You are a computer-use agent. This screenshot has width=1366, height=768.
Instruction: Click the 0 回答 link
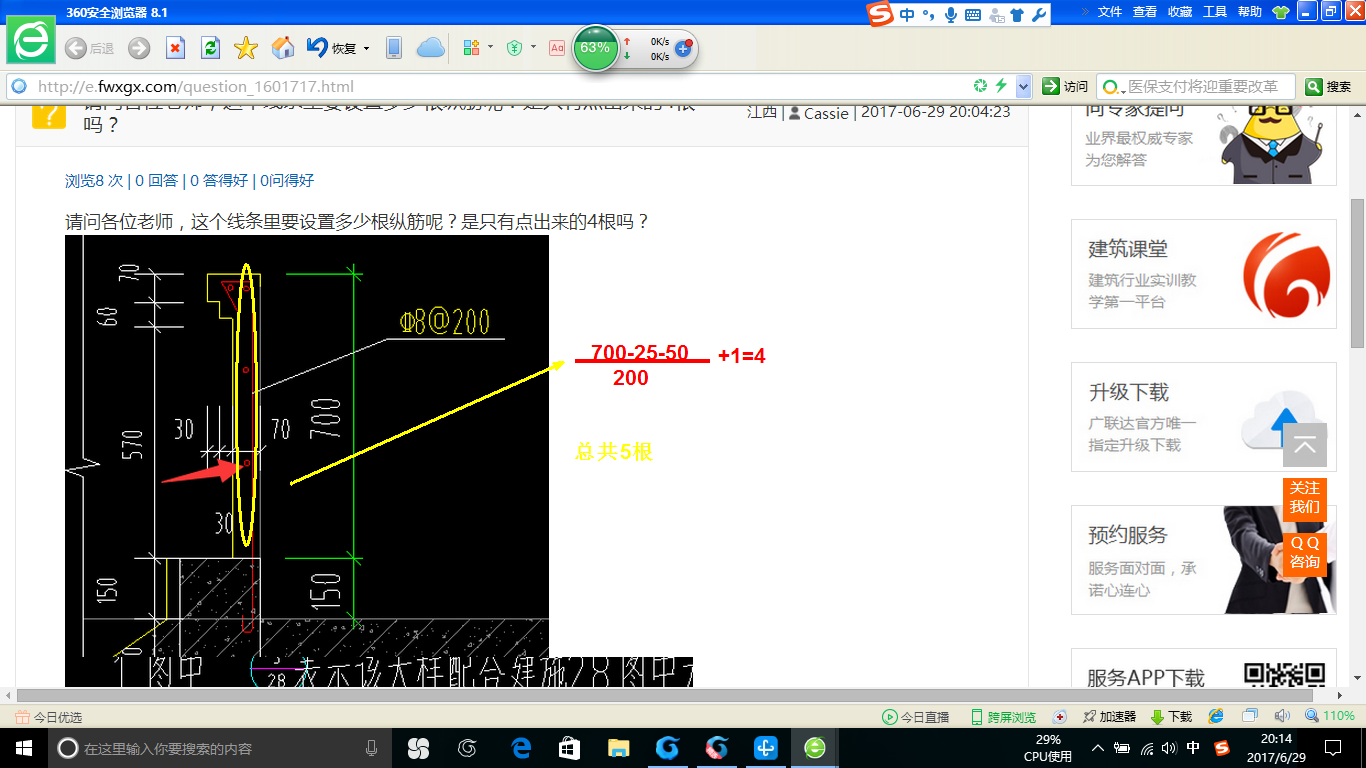pos(156,180)
